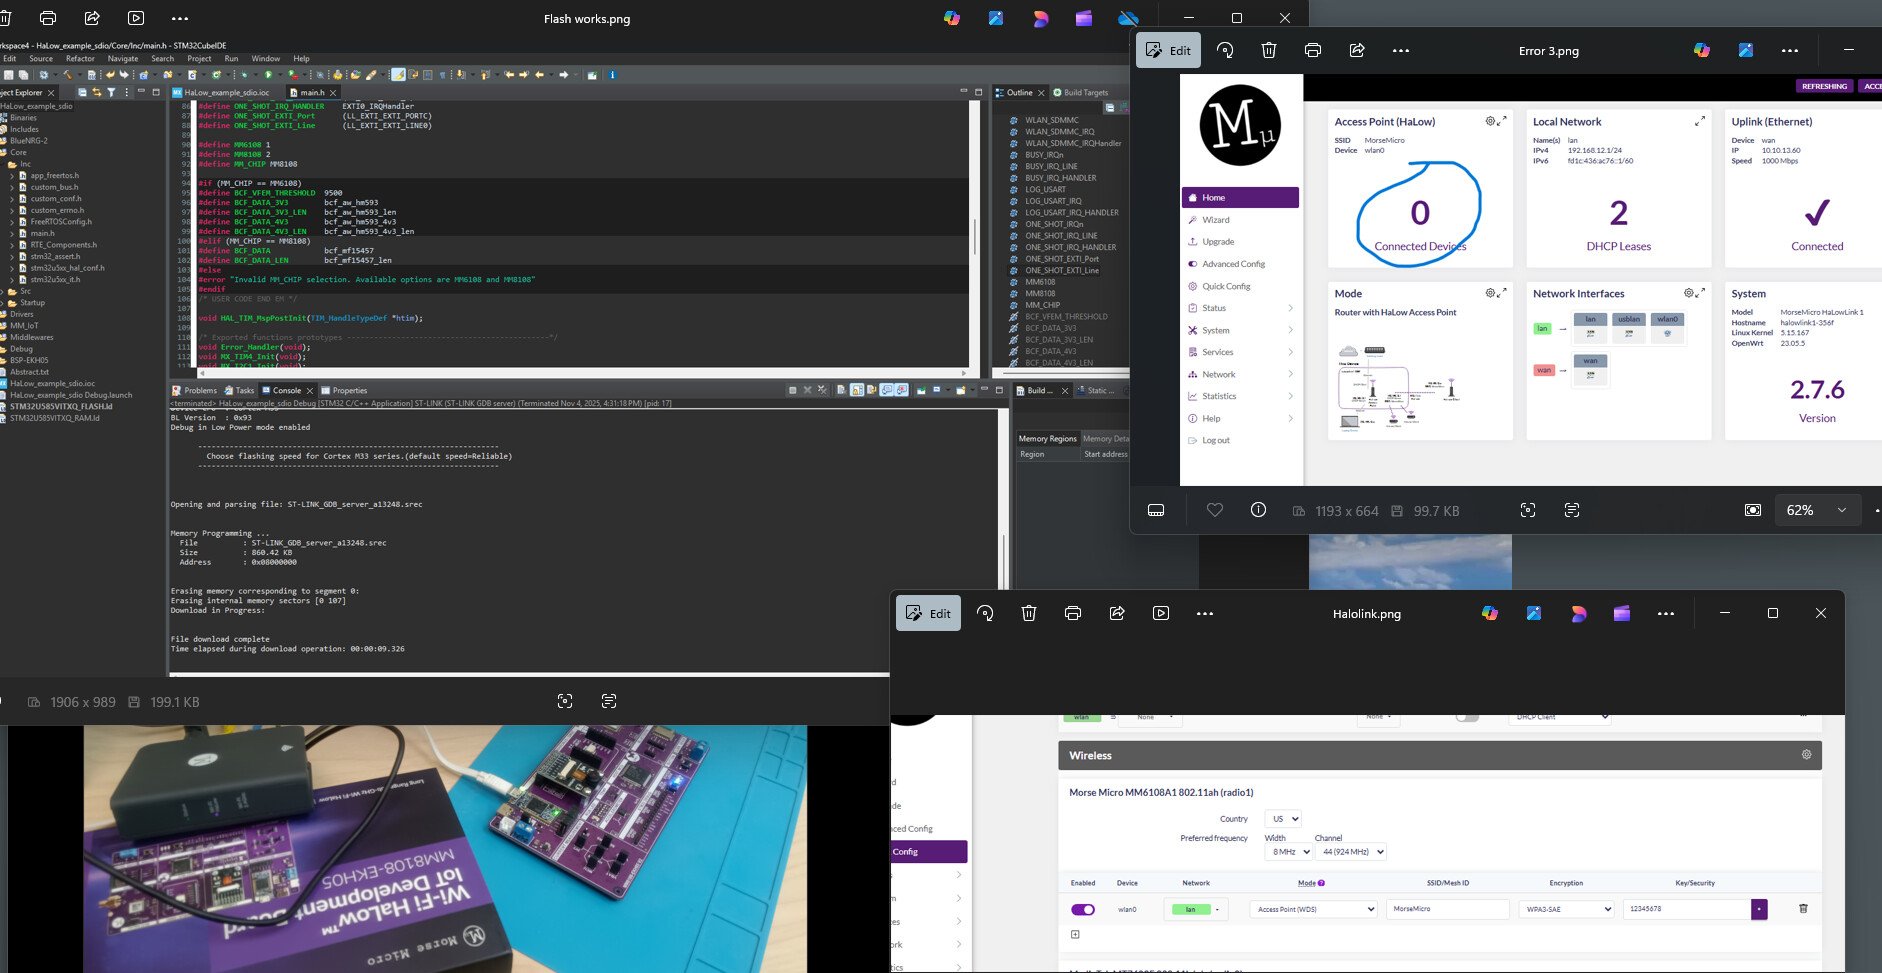Print the Halolink.png image
1882x973 pixels.
click(x=1073, y=613)
